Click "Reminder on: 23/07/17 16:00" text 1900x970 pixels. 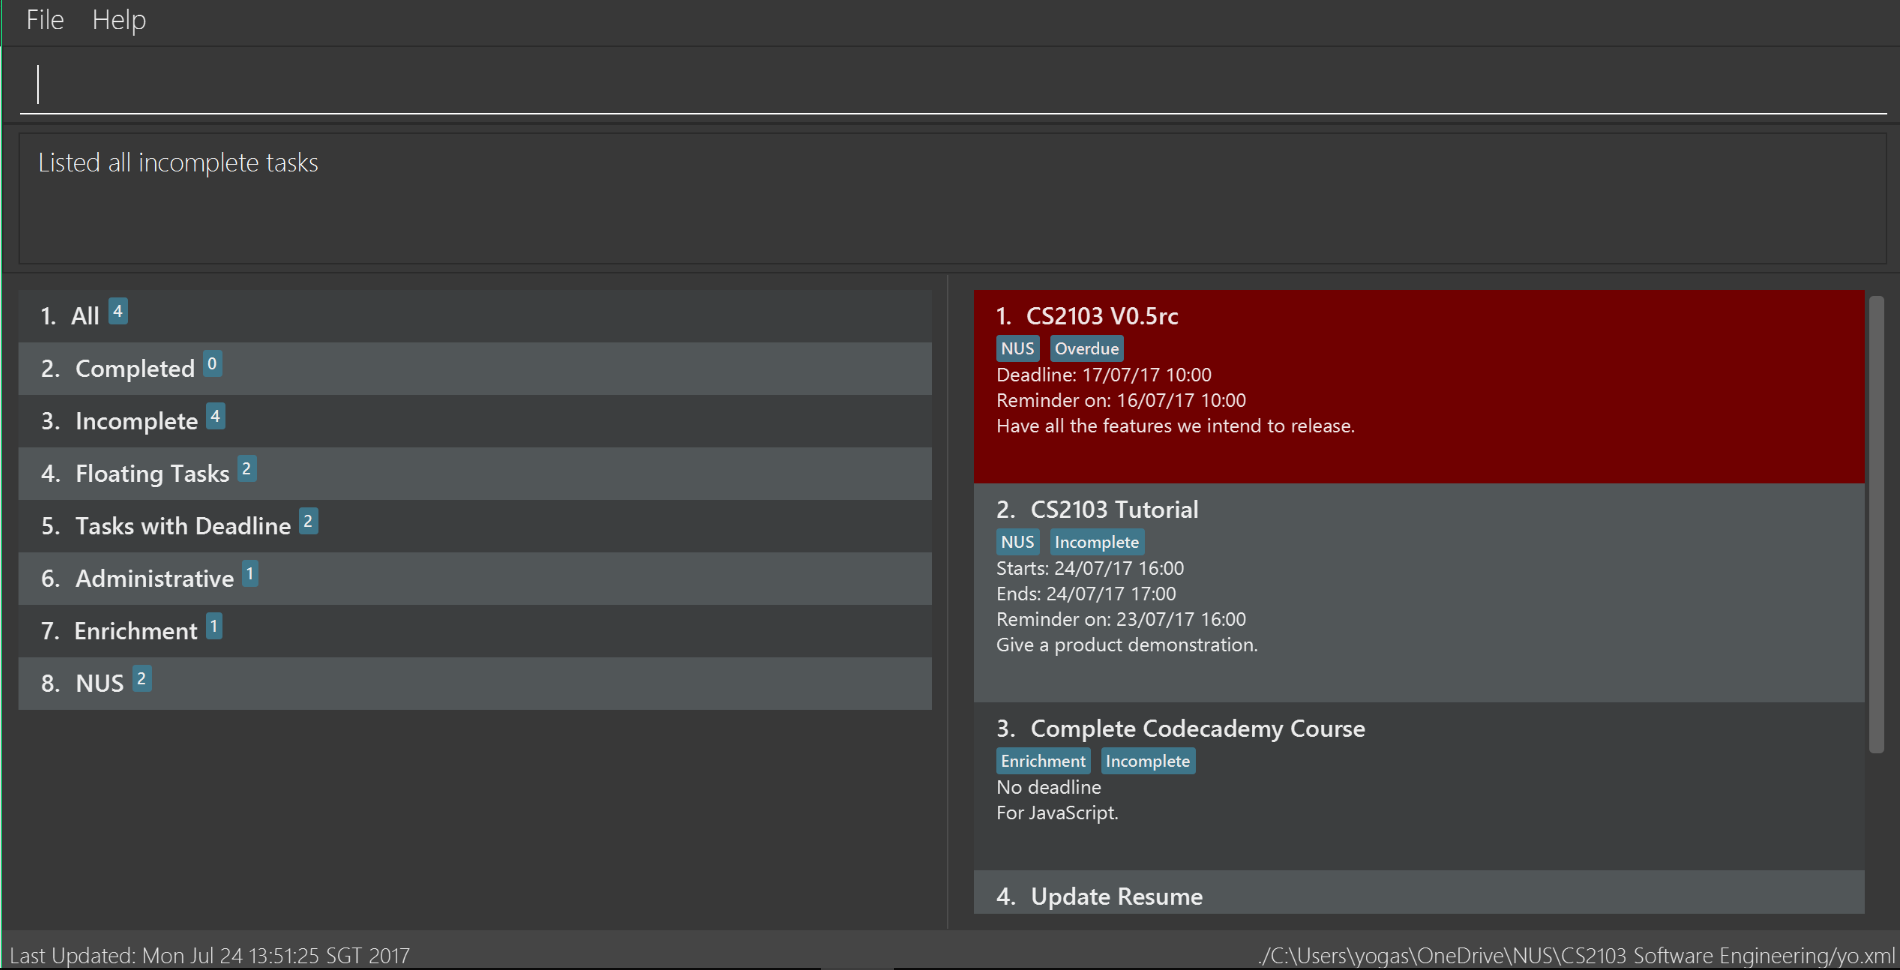pos(1121,619)
